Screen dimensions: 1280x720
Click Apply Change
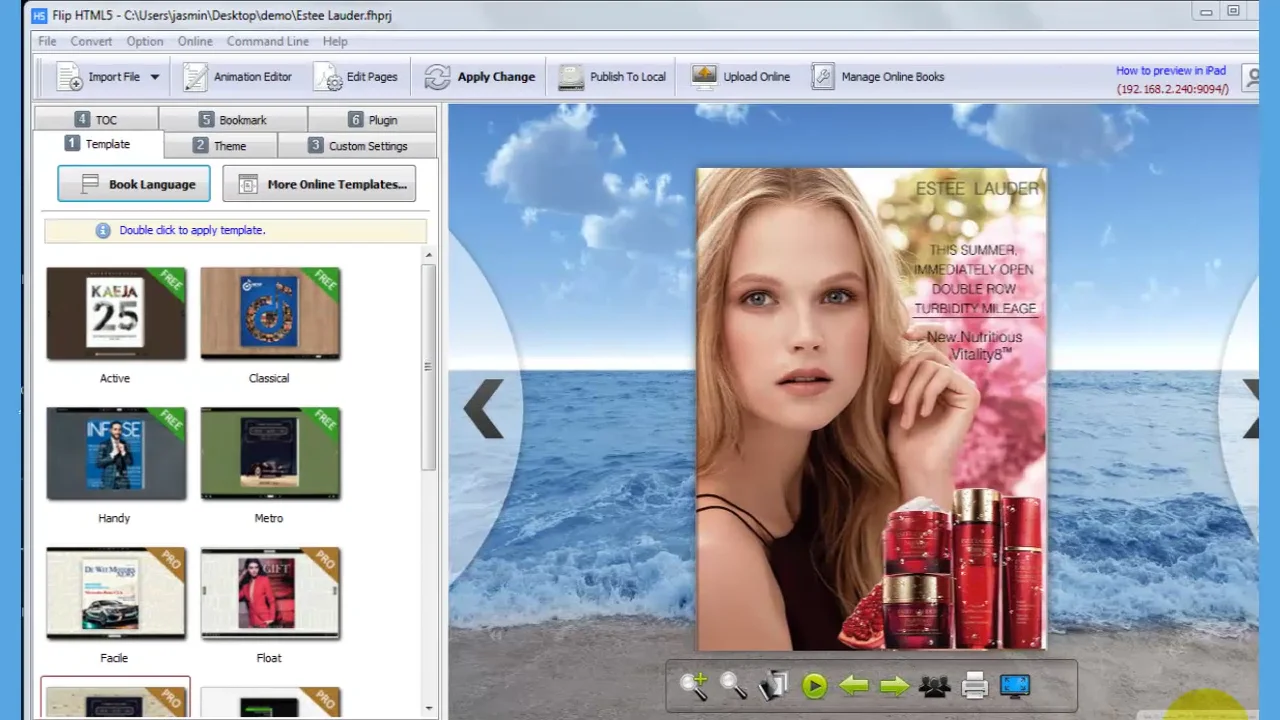coord(480,77)
